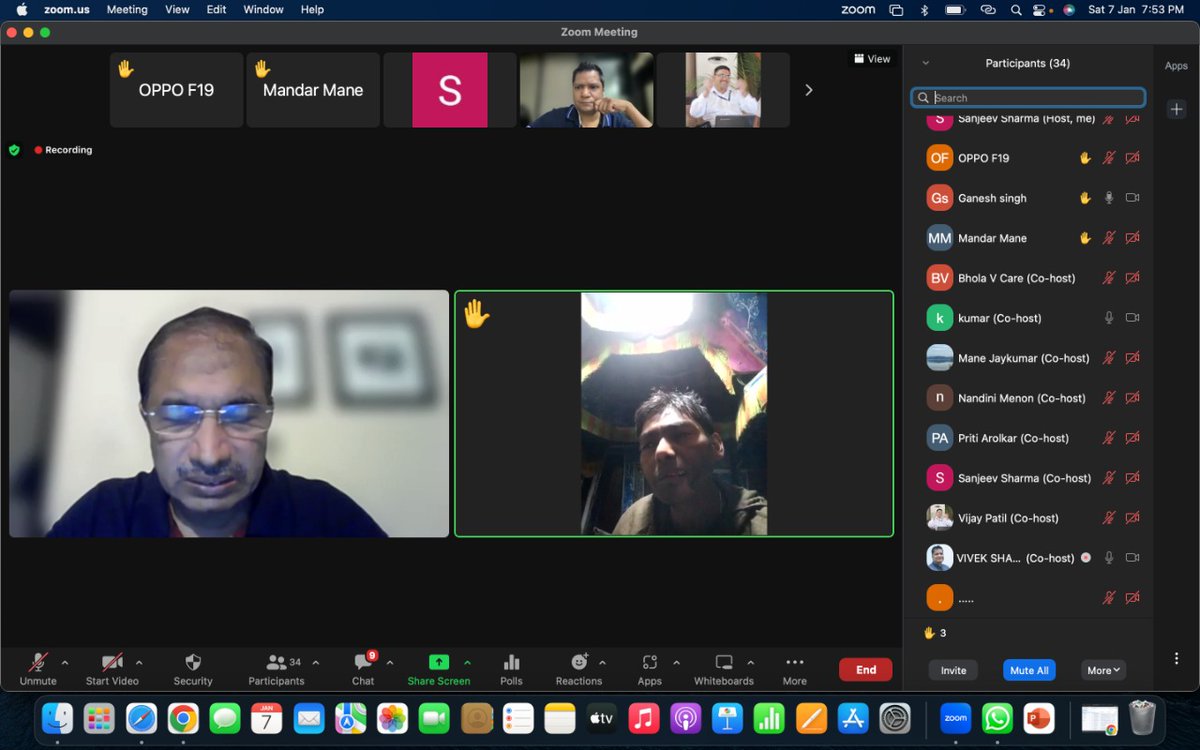Toggle Priti Arolkar muted microphone

point(1109,438)
